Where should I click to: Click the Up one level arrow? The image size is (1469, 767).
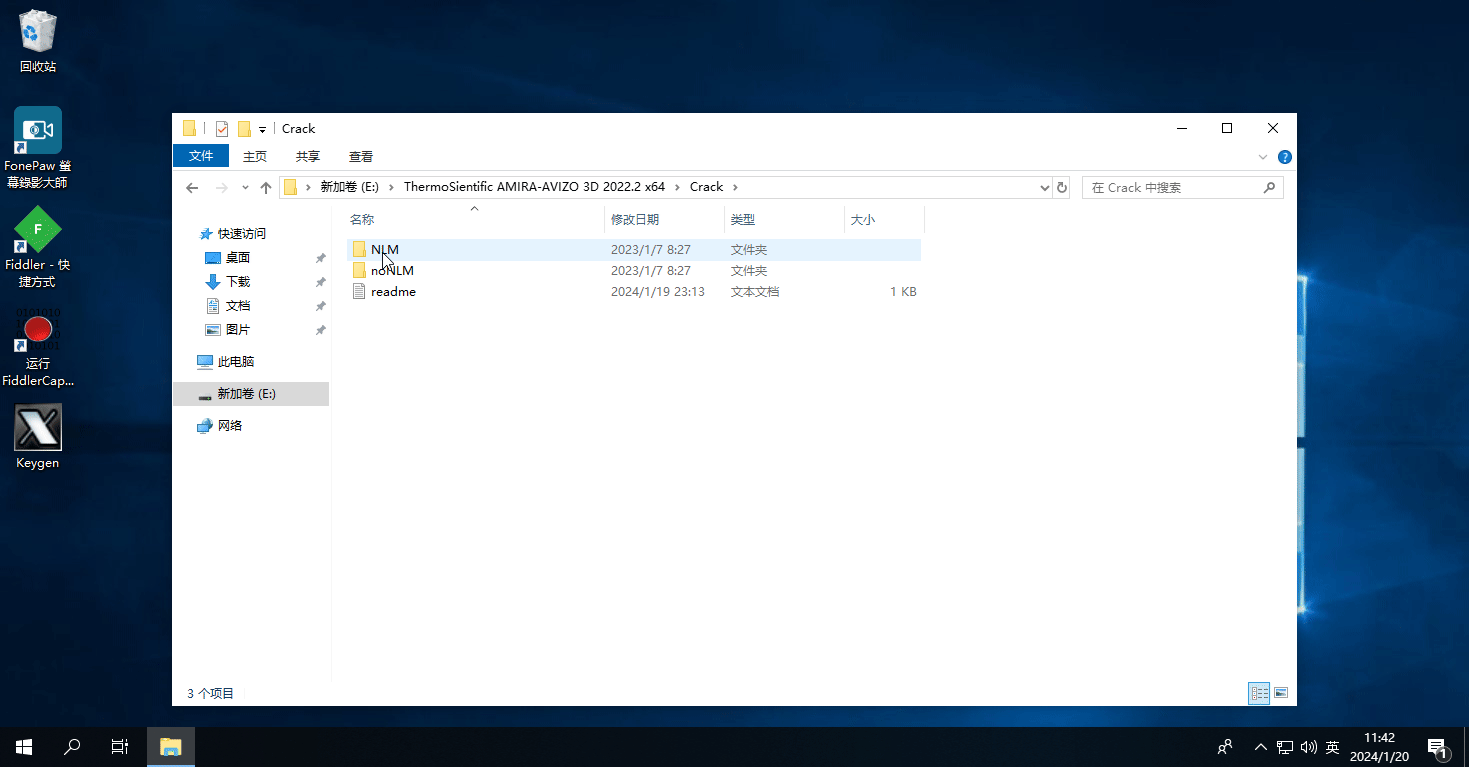click(x=266, y=188)
